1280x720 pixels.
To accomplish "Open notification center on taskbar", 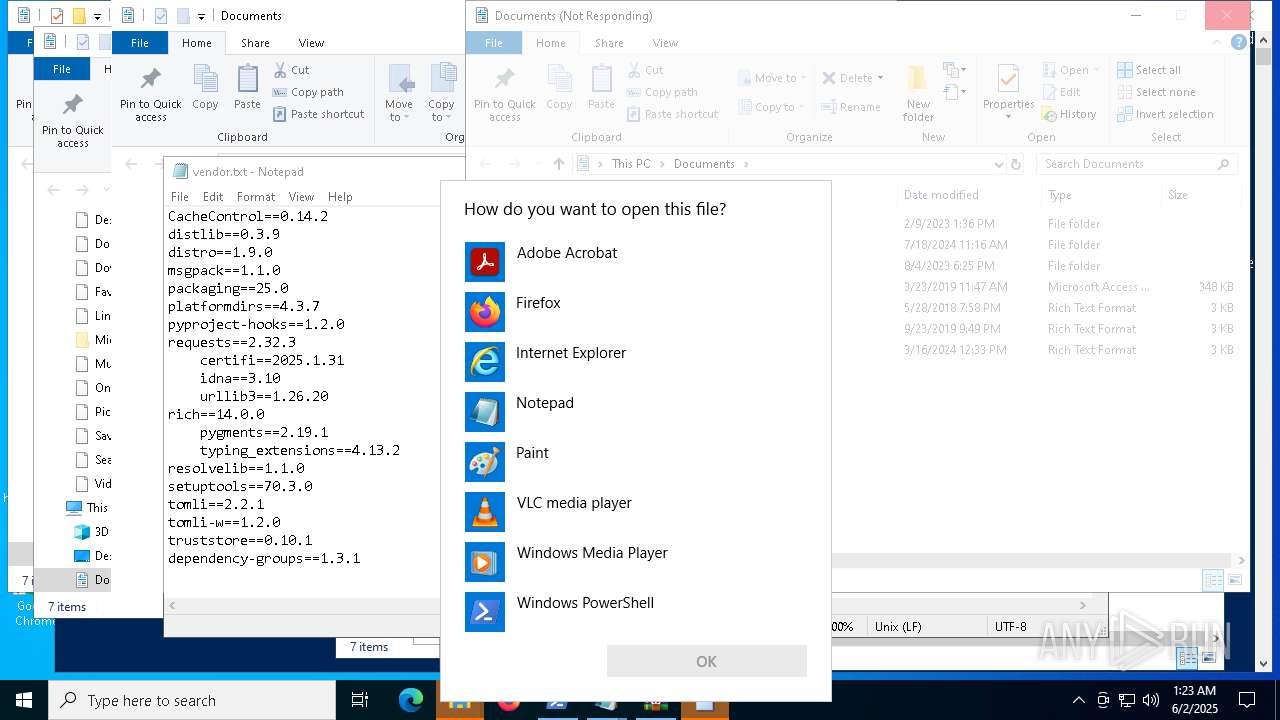I will pyautogui.click(x=1247, y=700).
